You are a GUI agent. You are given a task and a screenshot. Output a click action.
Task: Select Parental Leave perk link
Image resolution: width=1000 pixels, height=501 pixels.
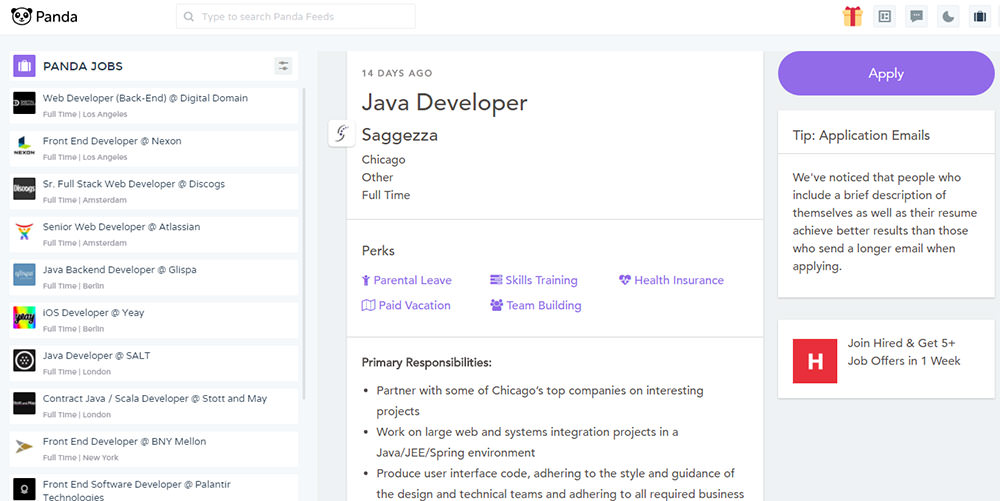click(x=406, y=280)
